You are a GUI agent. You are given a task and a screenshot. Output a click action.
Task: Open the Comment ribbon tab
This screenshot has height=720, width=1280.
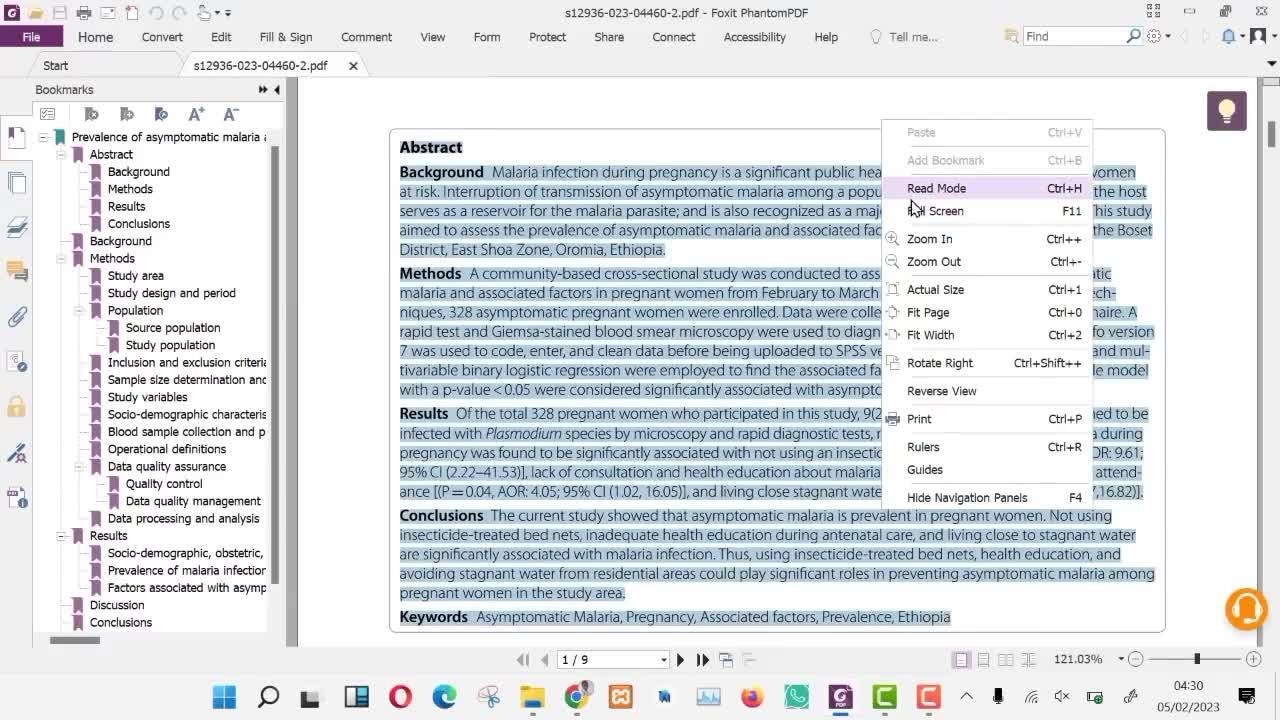point(366,37)
